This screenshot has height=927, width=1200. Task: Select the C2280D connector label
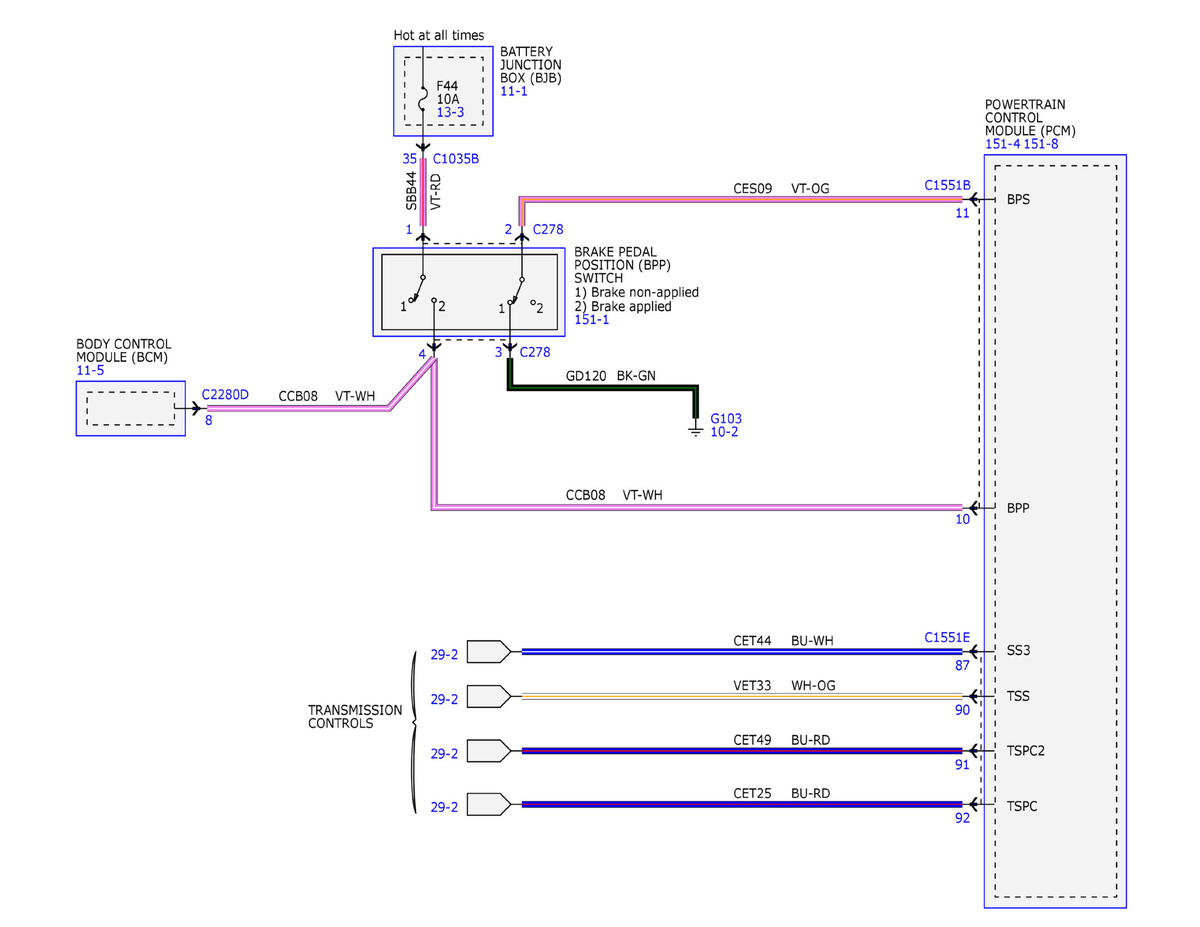coord(226,395)
